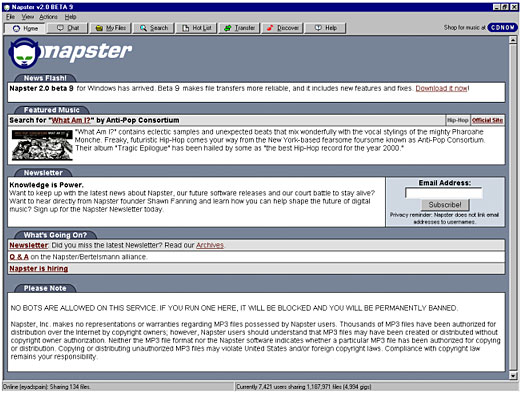Image resolution: width=521 pixels, height=393 pixels.
Task: Open the Home tab
Action: (25, 28)
